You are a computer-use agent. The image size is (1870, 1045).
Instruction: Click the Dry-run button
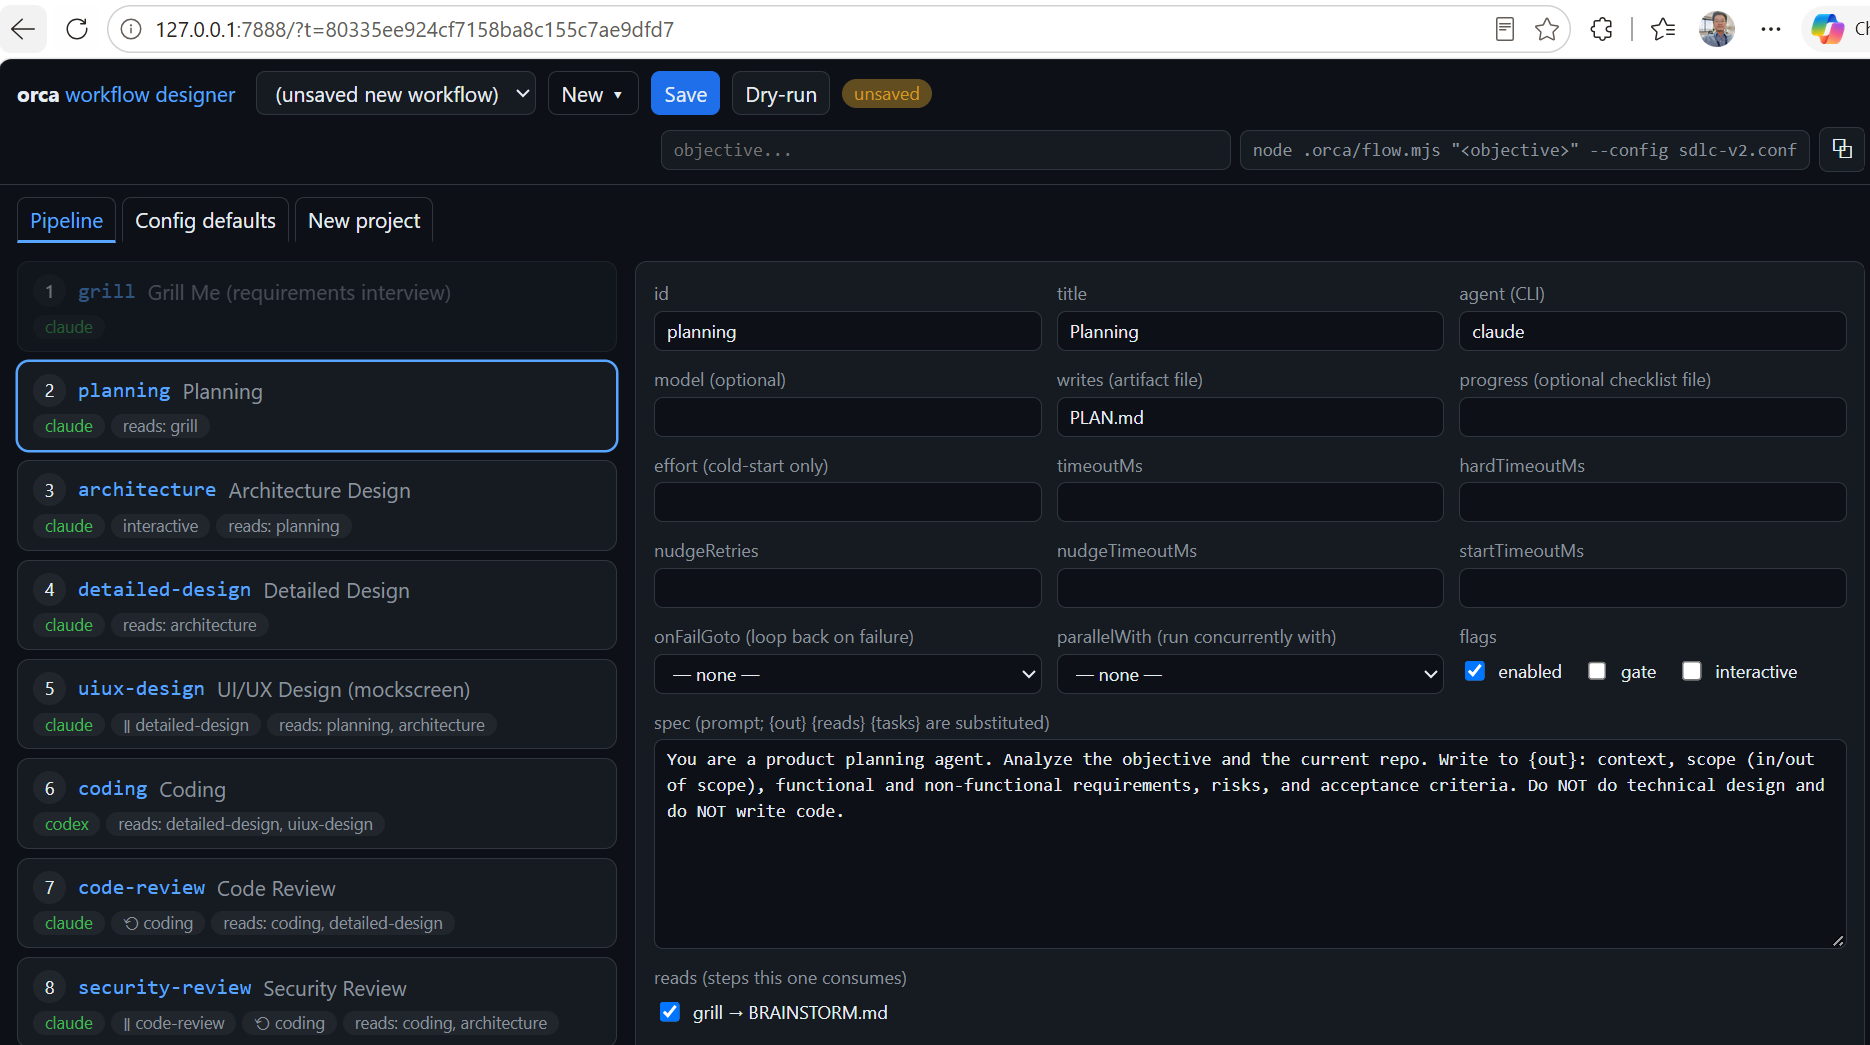tap(781, 94)
